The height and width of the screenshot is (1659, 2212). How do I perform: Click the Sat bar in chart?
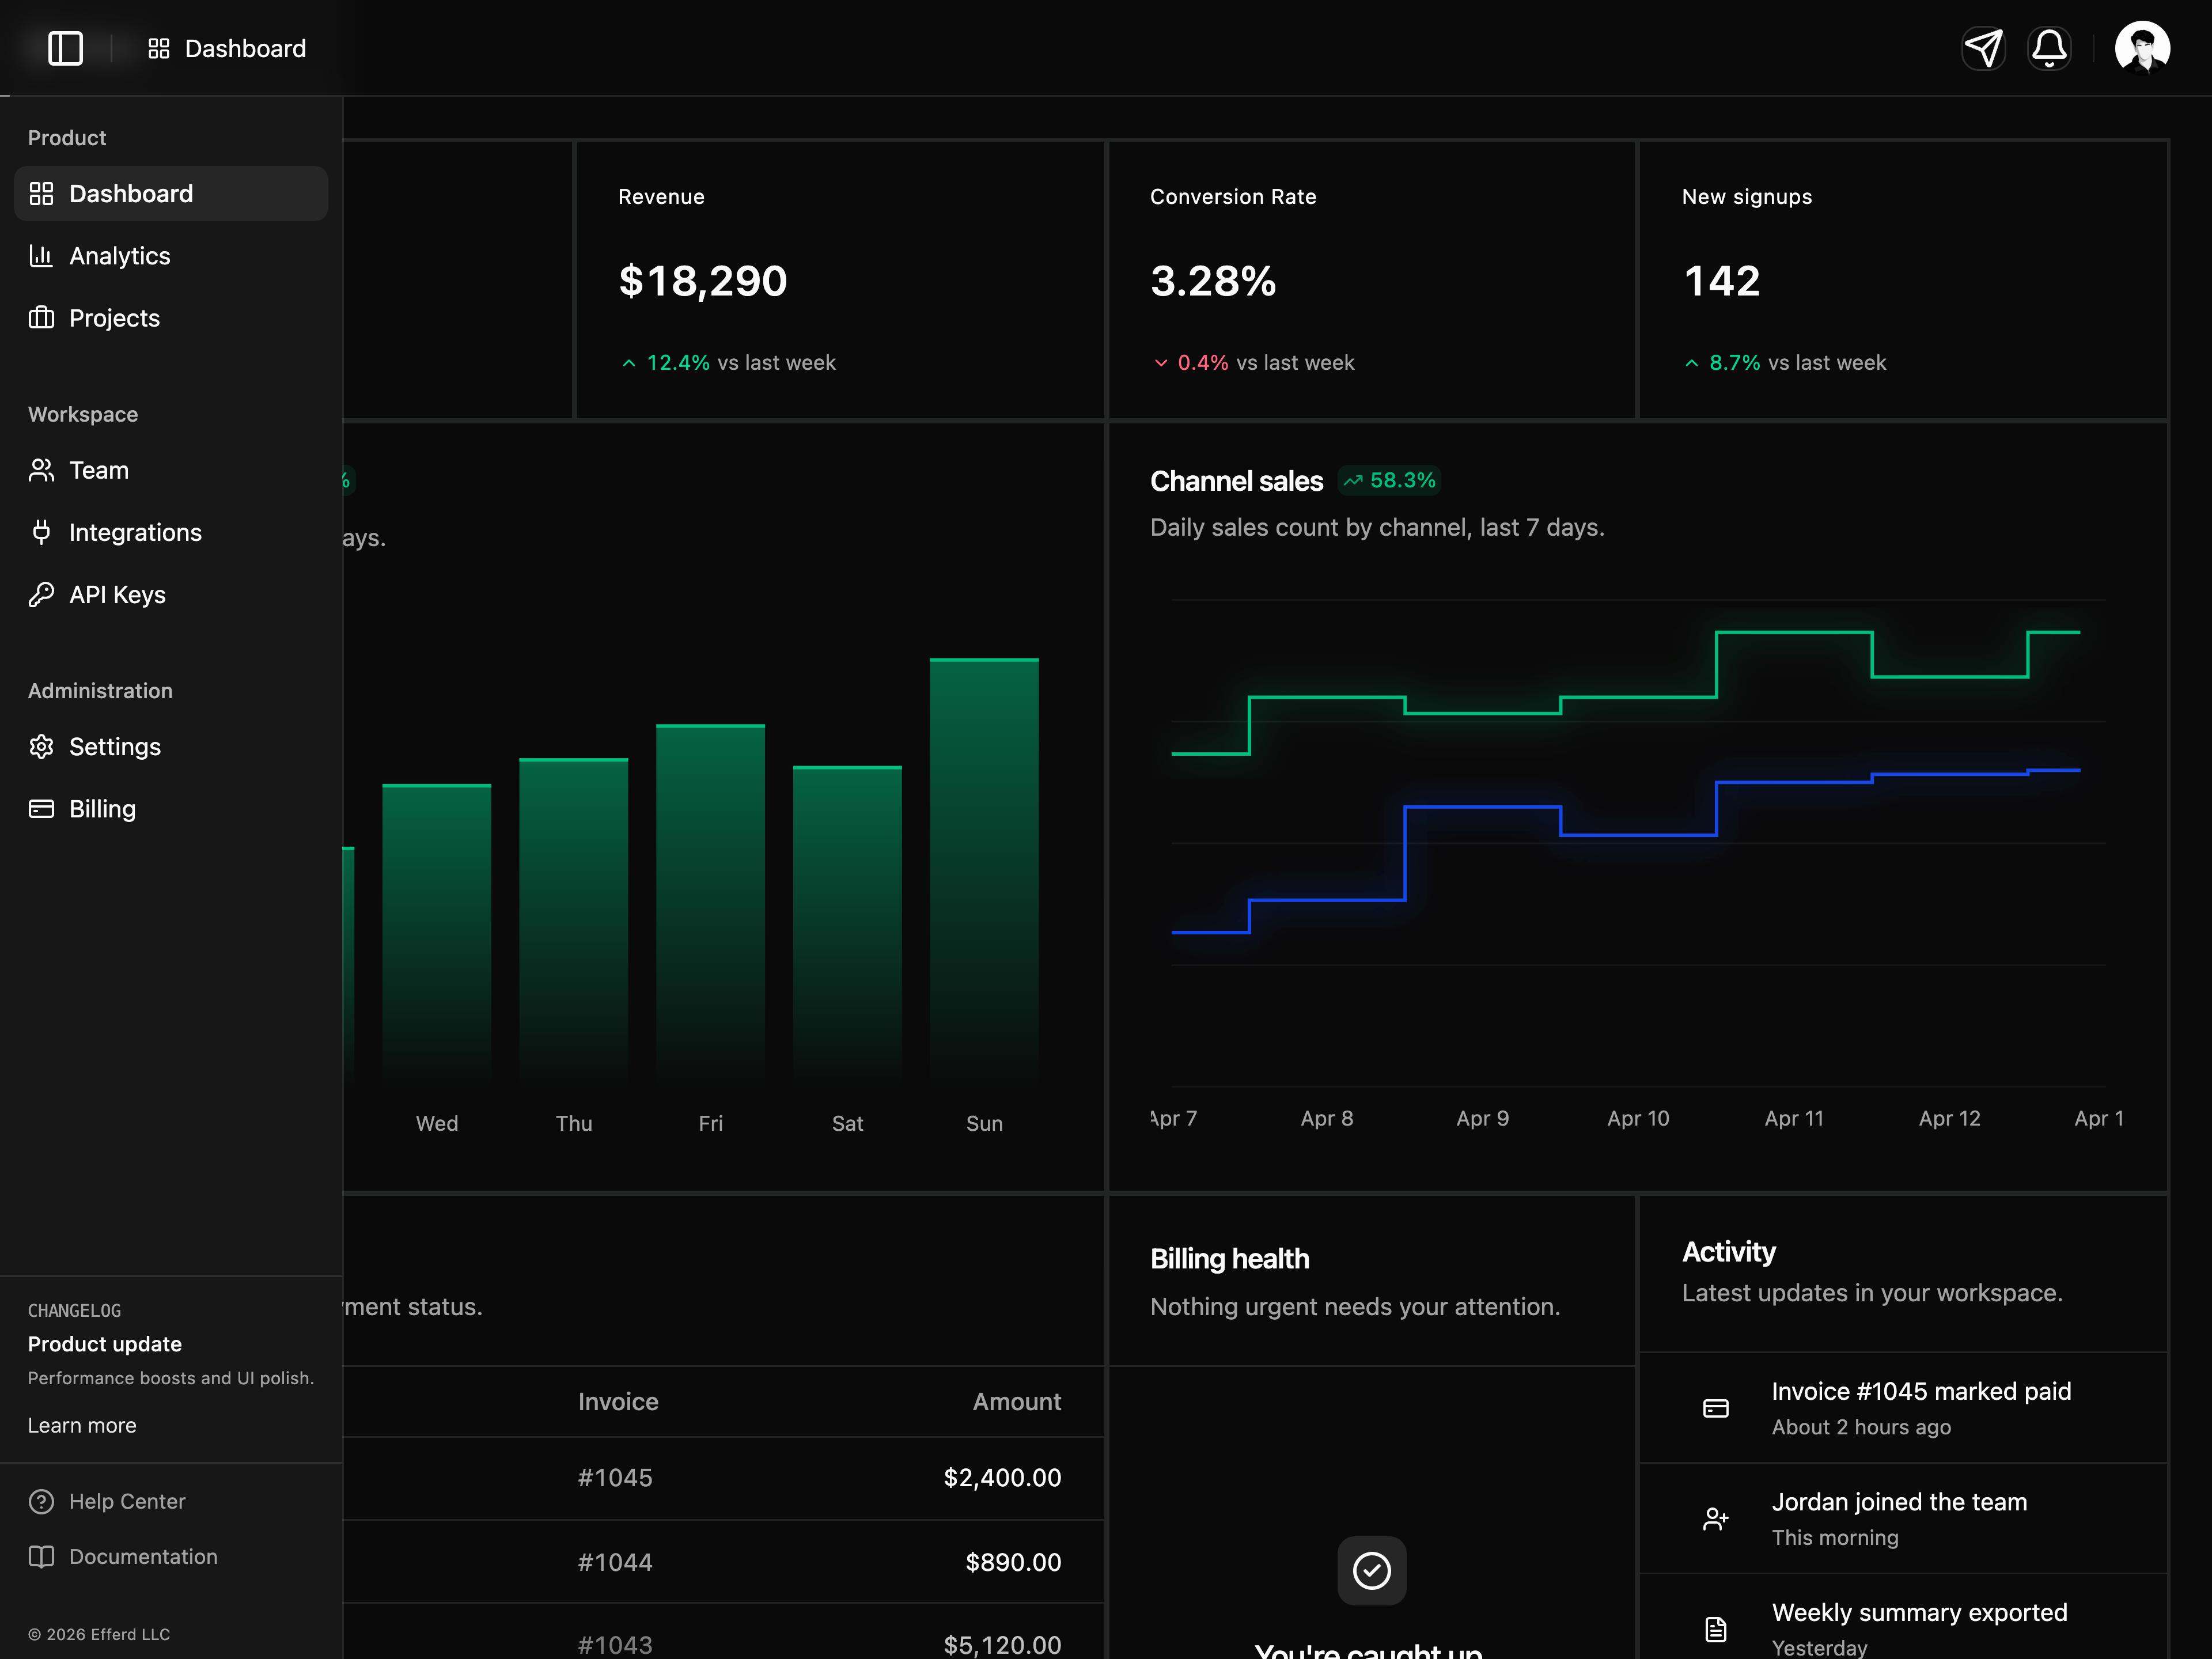tap(847, 925)
